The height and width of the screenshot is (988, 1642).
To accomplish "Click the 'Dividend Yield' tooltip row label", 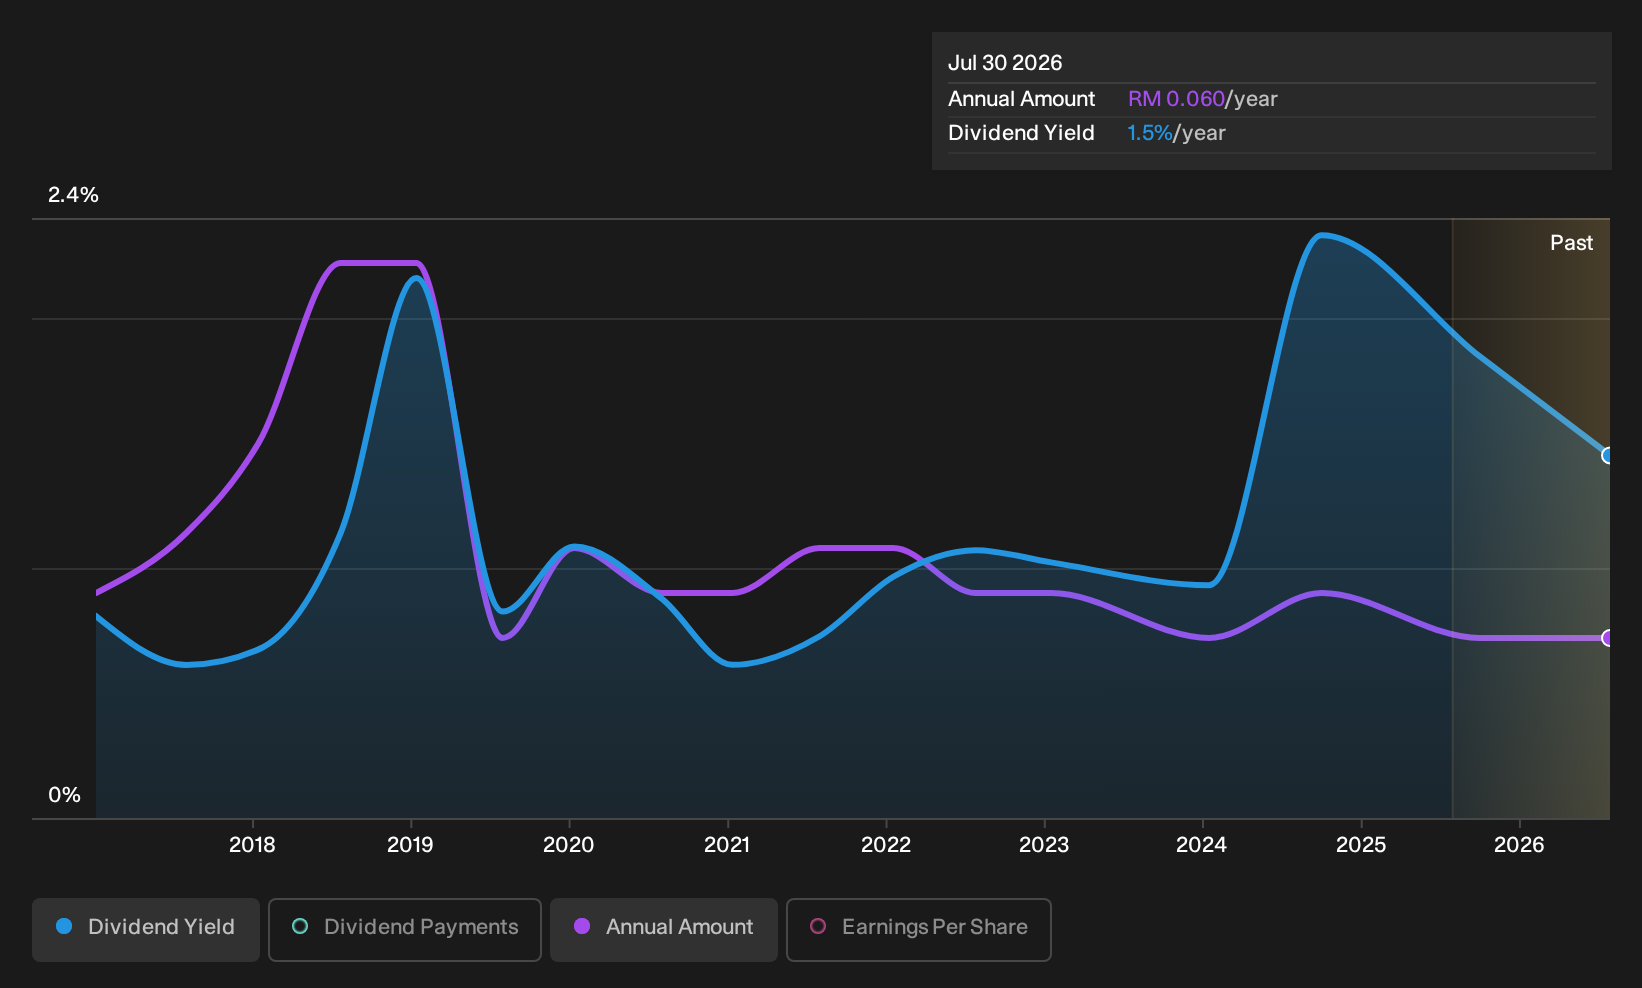I will [1021, 133].
